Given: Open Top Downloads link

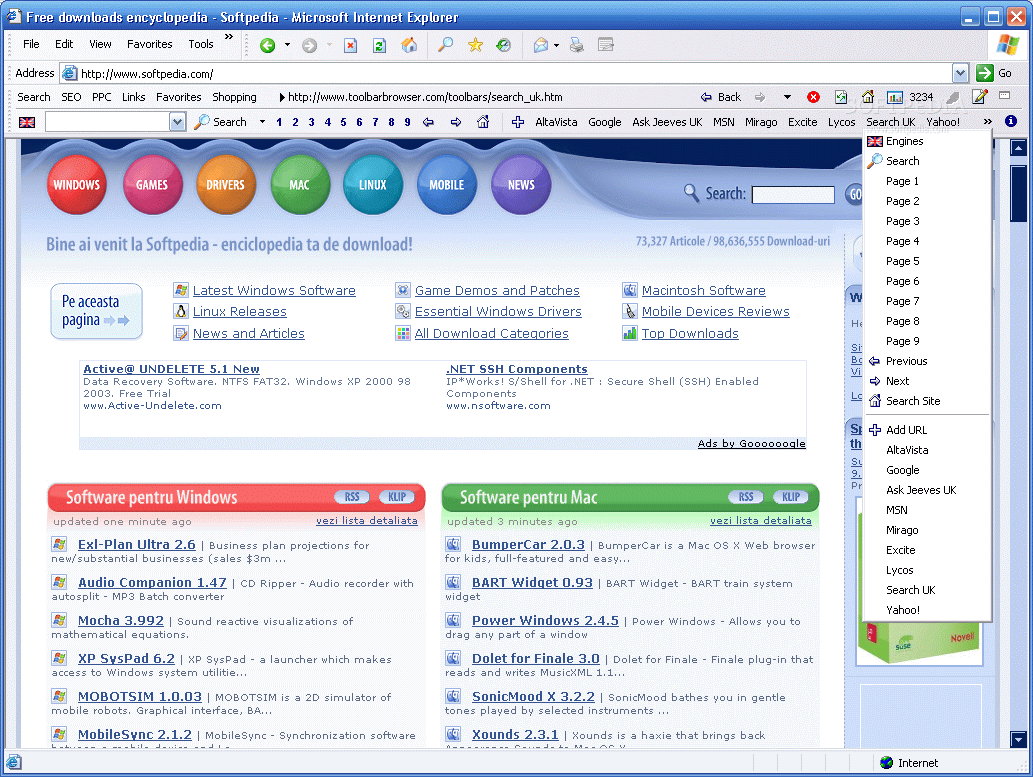Looking at the screenshot, I should (x=690, y=333).
